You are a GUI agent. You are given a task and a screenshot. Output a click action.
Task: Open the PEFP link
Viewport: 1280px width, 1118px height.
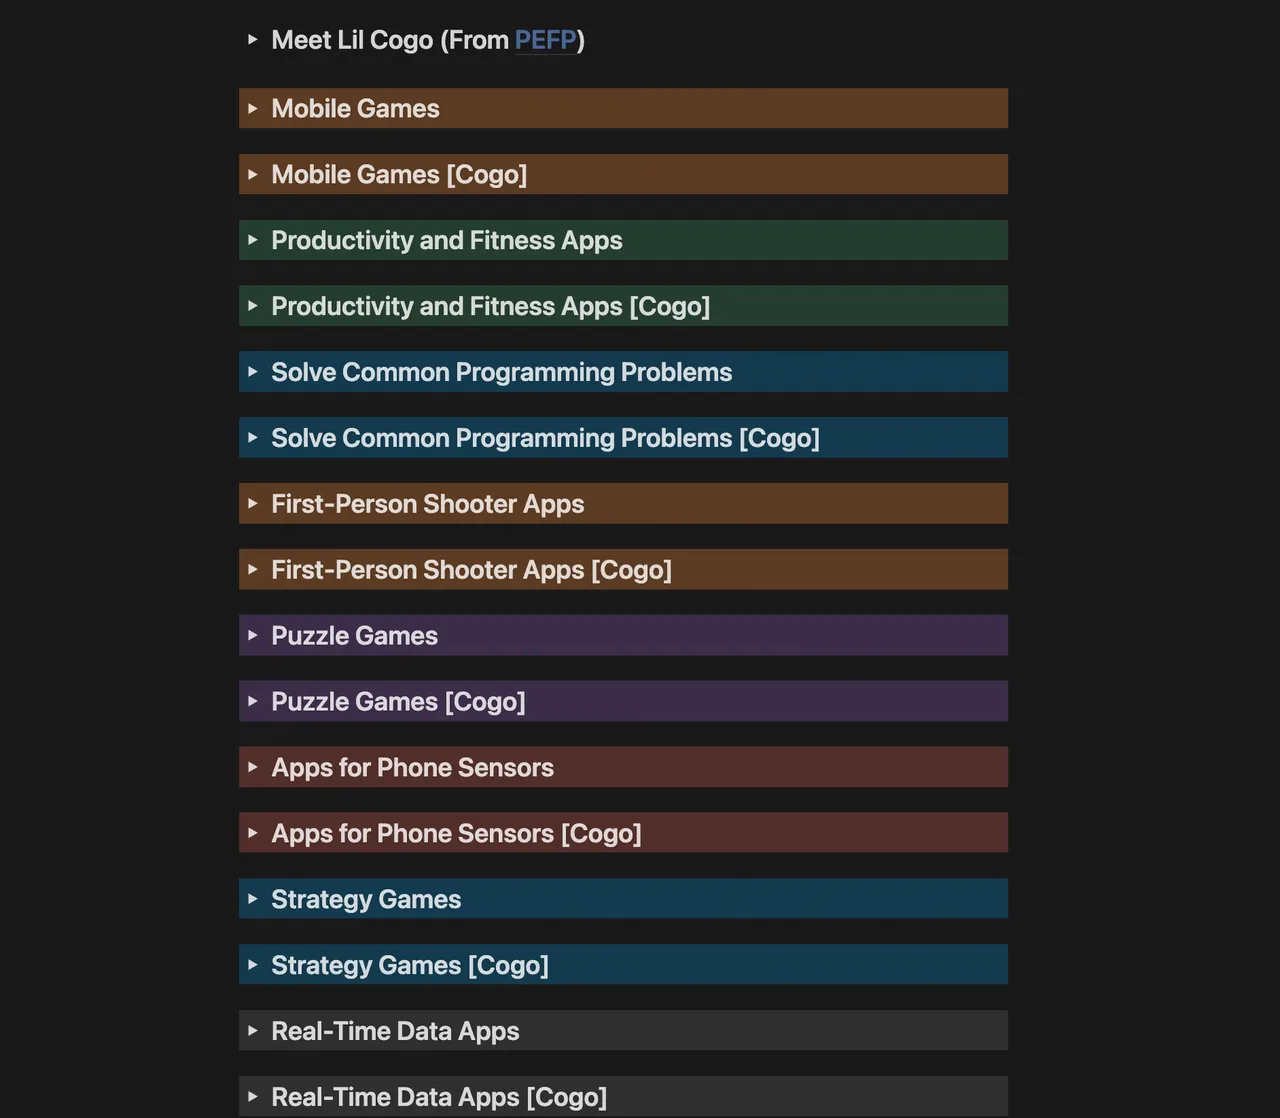tap(545, 40)
